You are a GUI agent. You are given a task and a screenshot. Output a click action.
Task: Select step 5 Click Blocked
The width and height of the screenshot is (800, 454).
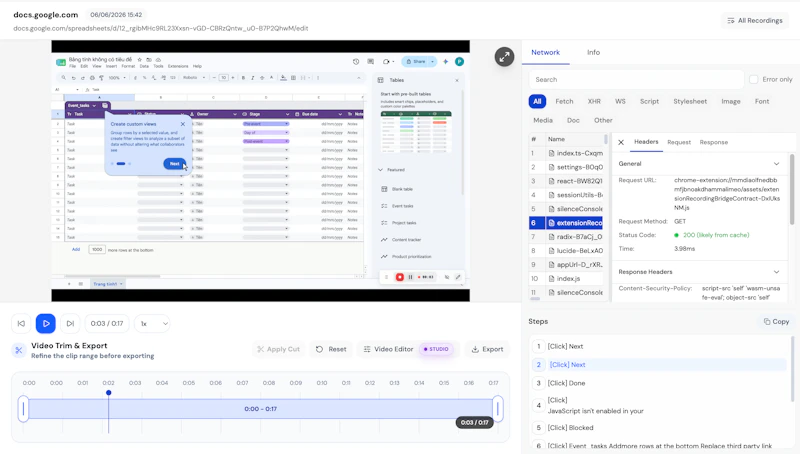658,427
